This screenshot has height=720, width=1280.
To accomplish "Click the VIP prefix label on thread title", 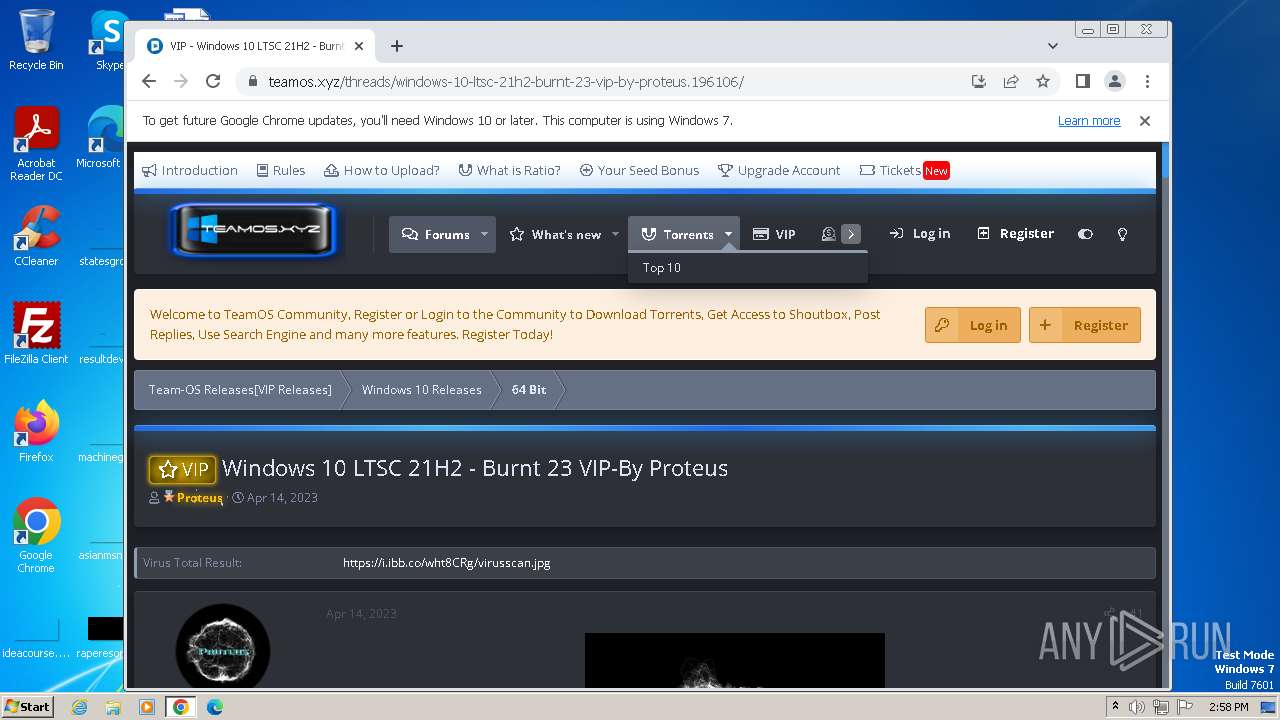I will click(x=182, y=469).
